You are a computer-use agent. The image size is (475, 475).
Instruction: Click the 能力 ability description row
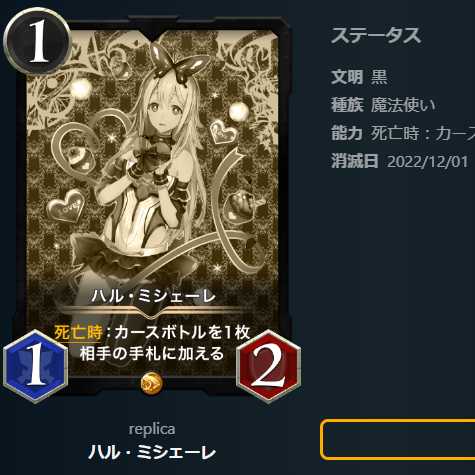coord(403,133)
